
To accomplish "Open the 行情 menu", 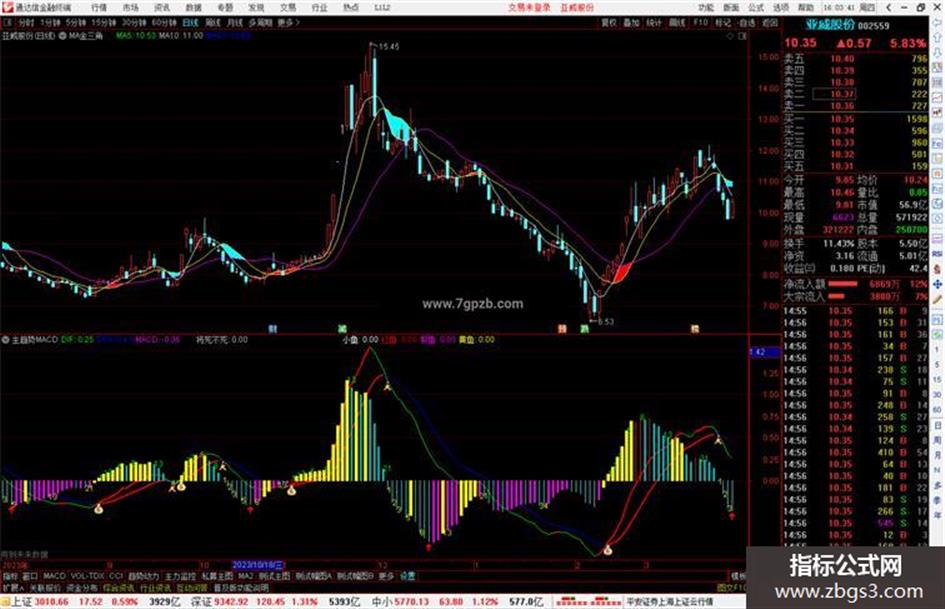I will click(x=99, y=7).
